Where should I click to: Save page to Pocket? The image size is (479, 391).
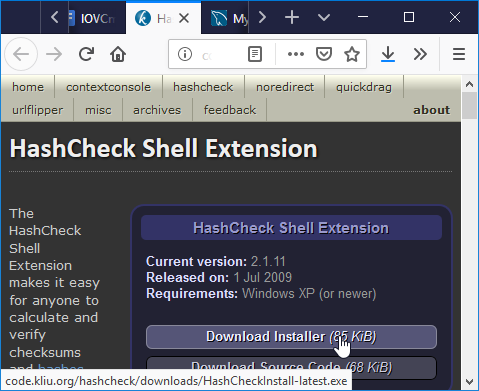tap(324, 54)
